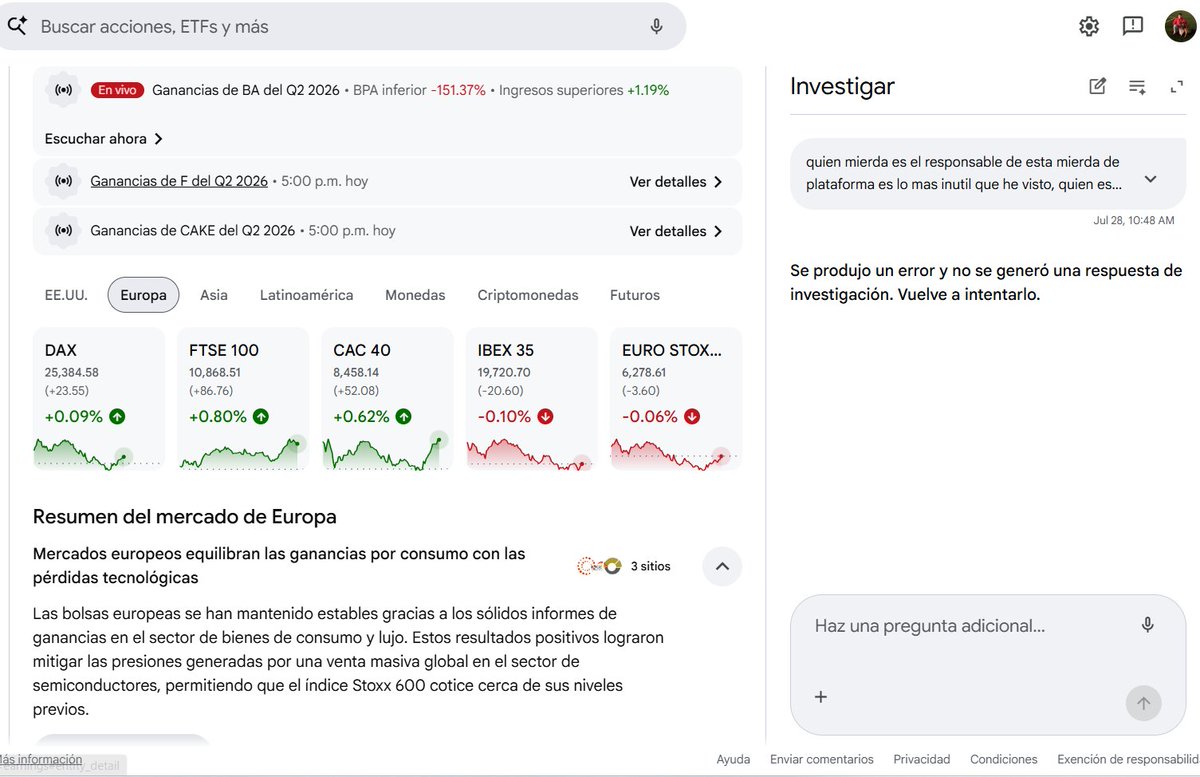Click the 'Mercados europeos equilibran las ganancias' headline
1200x777 pixels.
point(279,566)
